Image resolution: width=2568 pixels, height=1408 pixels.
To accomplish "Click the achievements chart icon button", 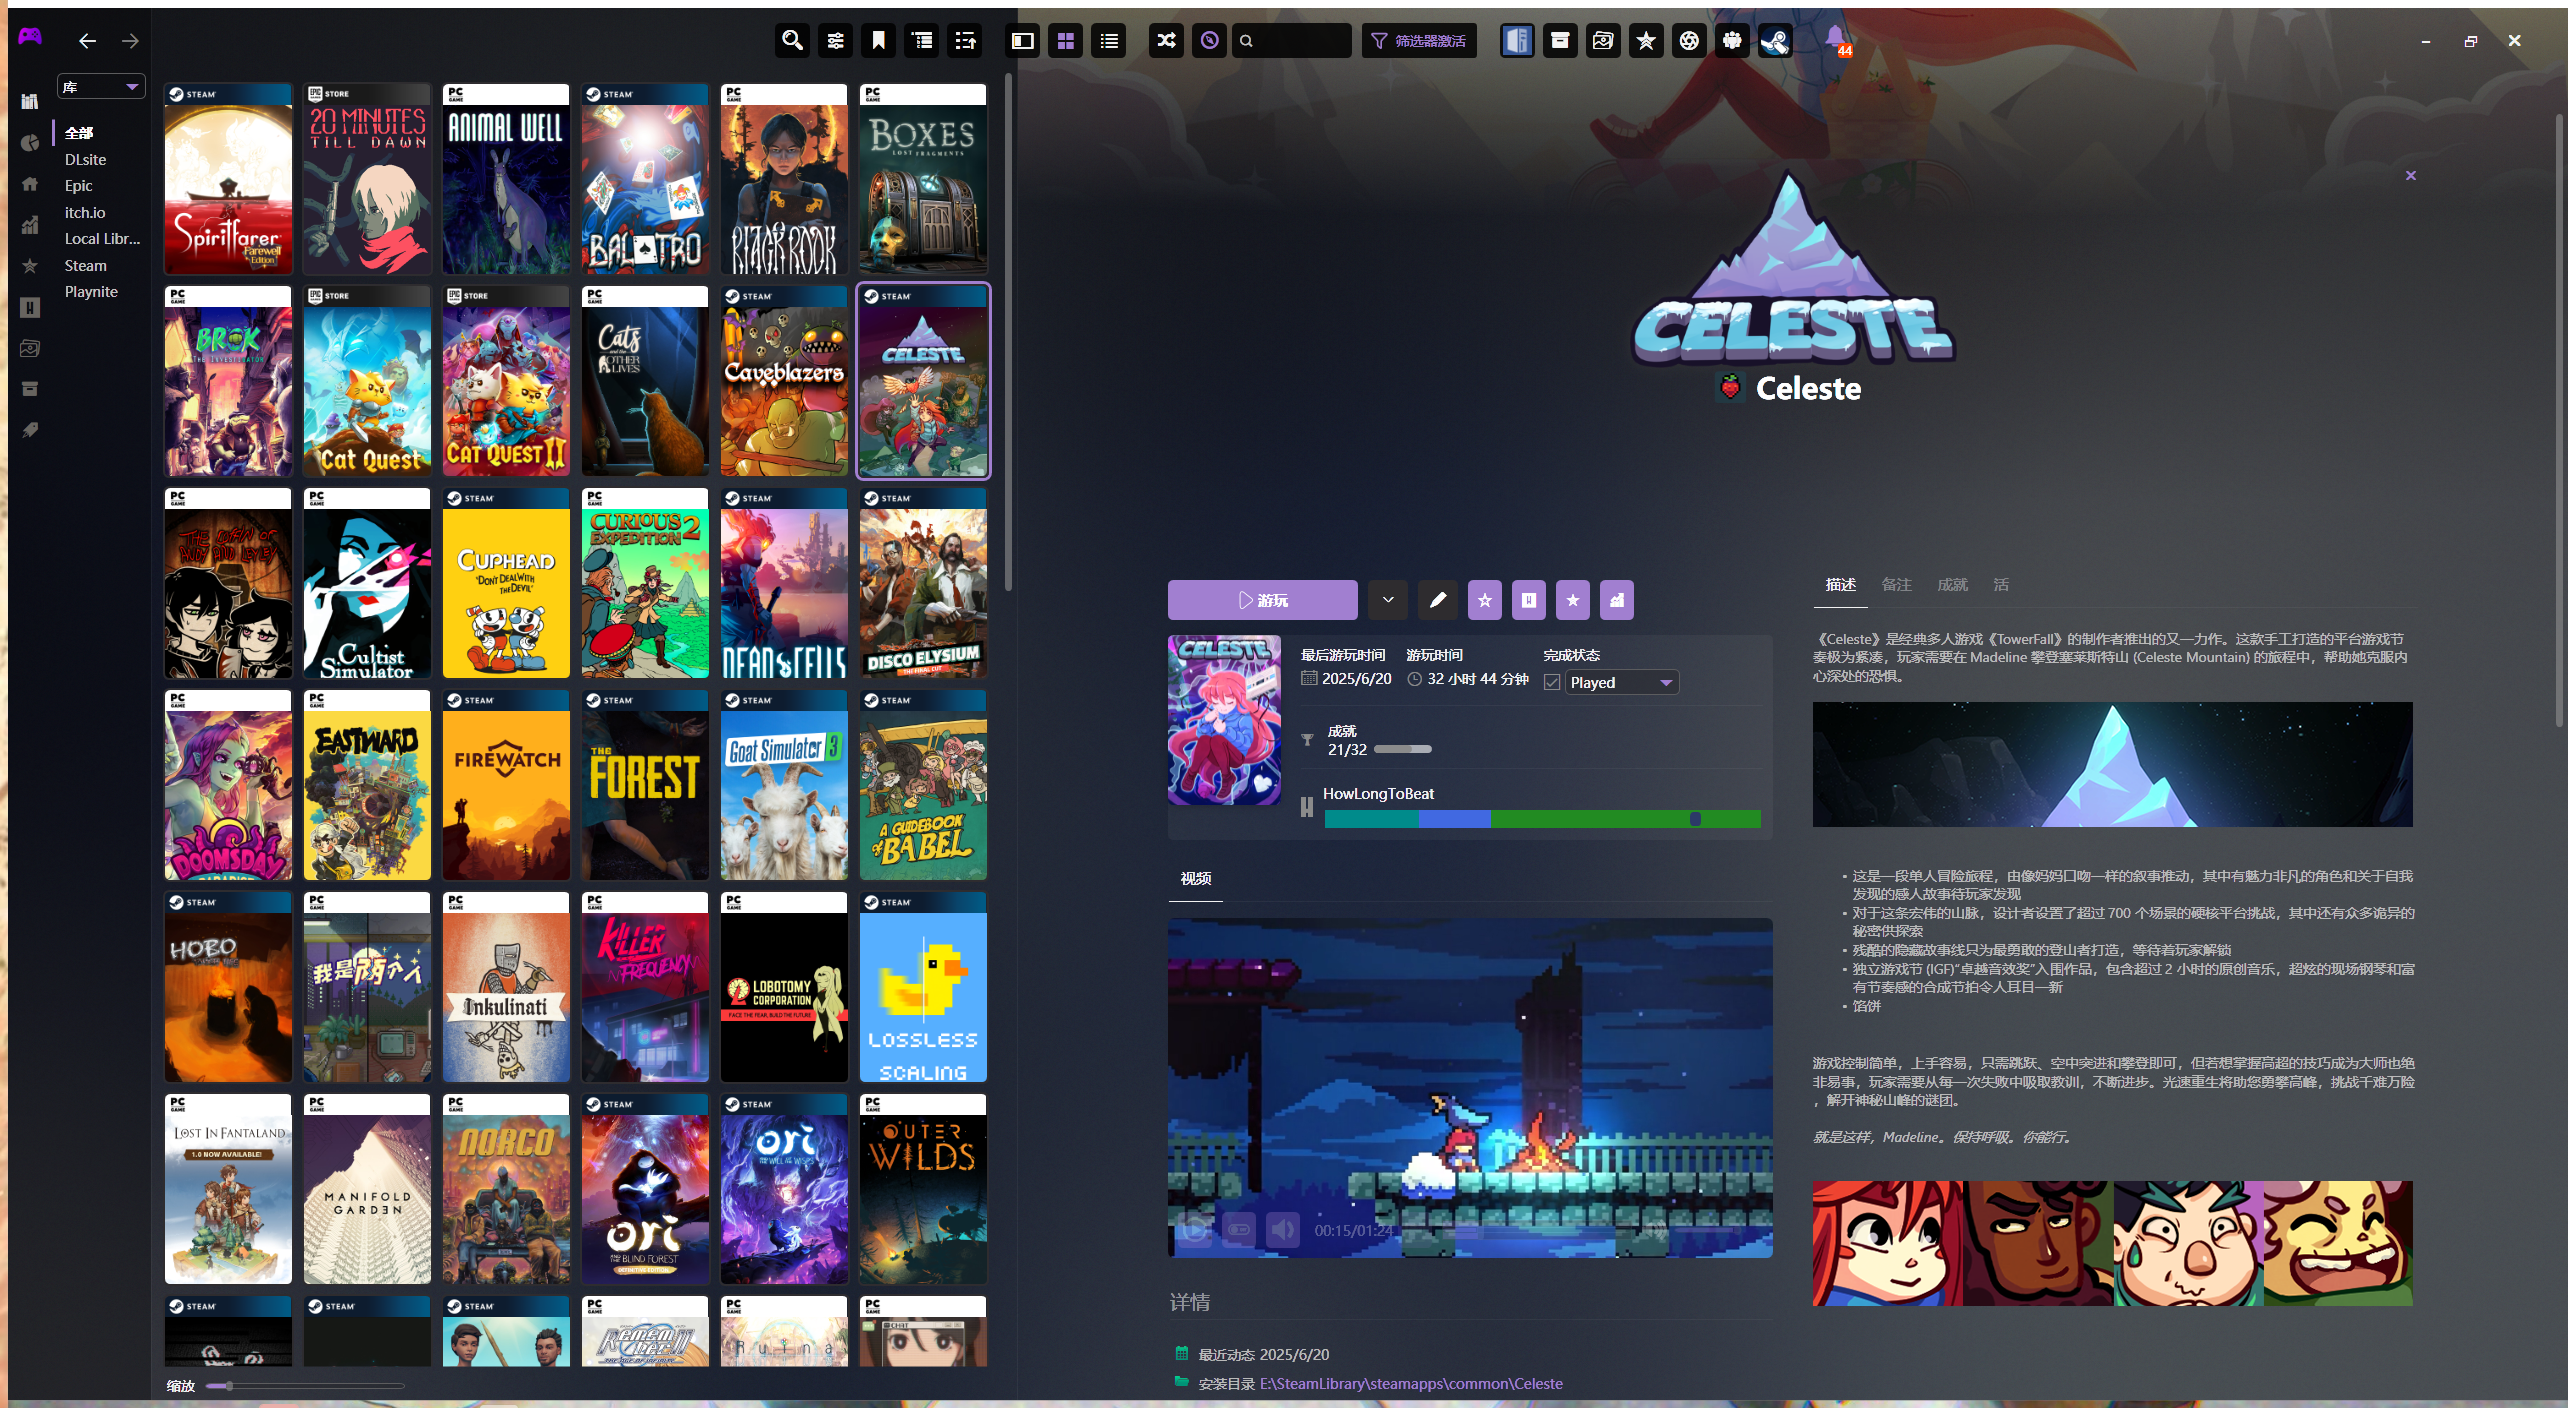I will (x=1616, y=600).
